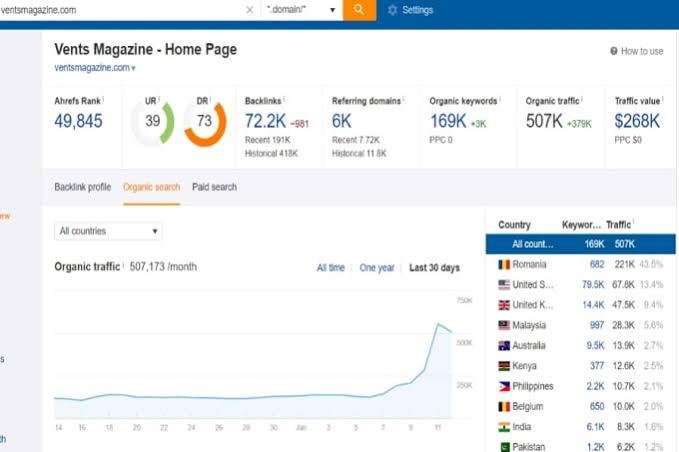Open Settings via the gear icon

(x=392, y=10)
